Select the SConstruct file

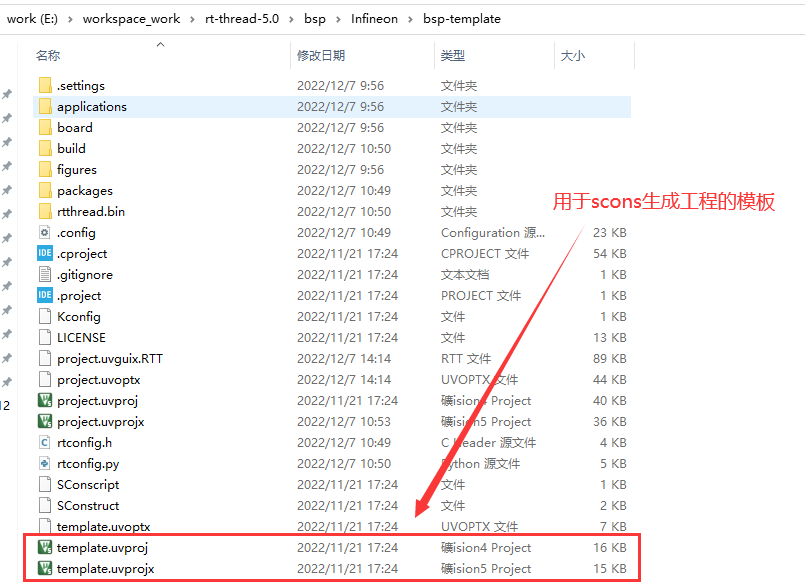88,506
